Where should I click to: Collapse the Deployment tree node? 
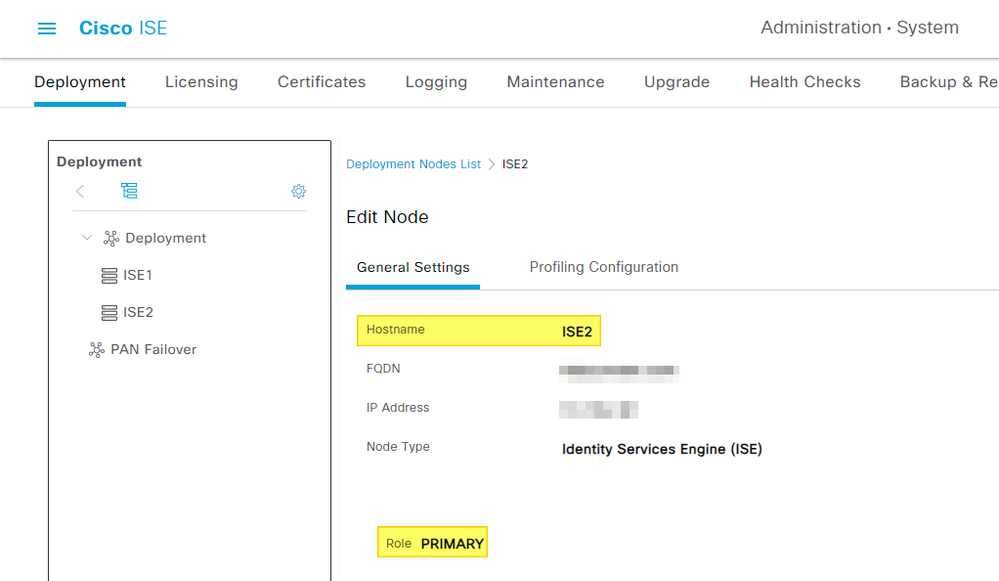pos(87,238)
